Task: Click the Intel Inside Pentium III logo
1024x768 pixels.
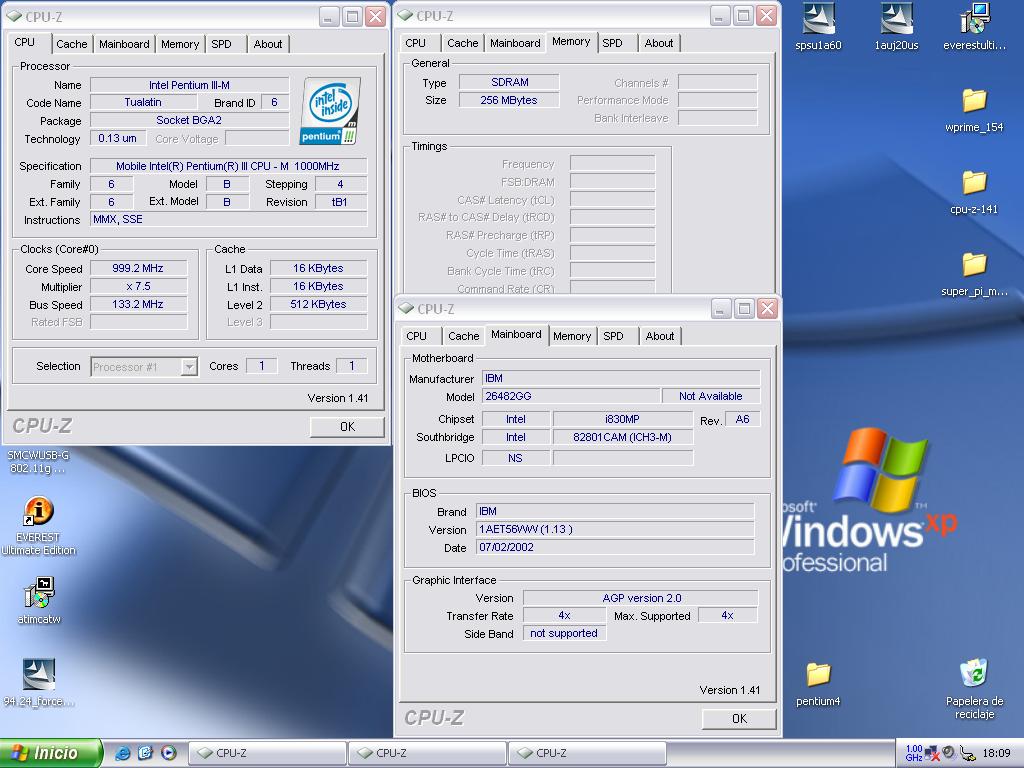Action: (x=330, y=111)
